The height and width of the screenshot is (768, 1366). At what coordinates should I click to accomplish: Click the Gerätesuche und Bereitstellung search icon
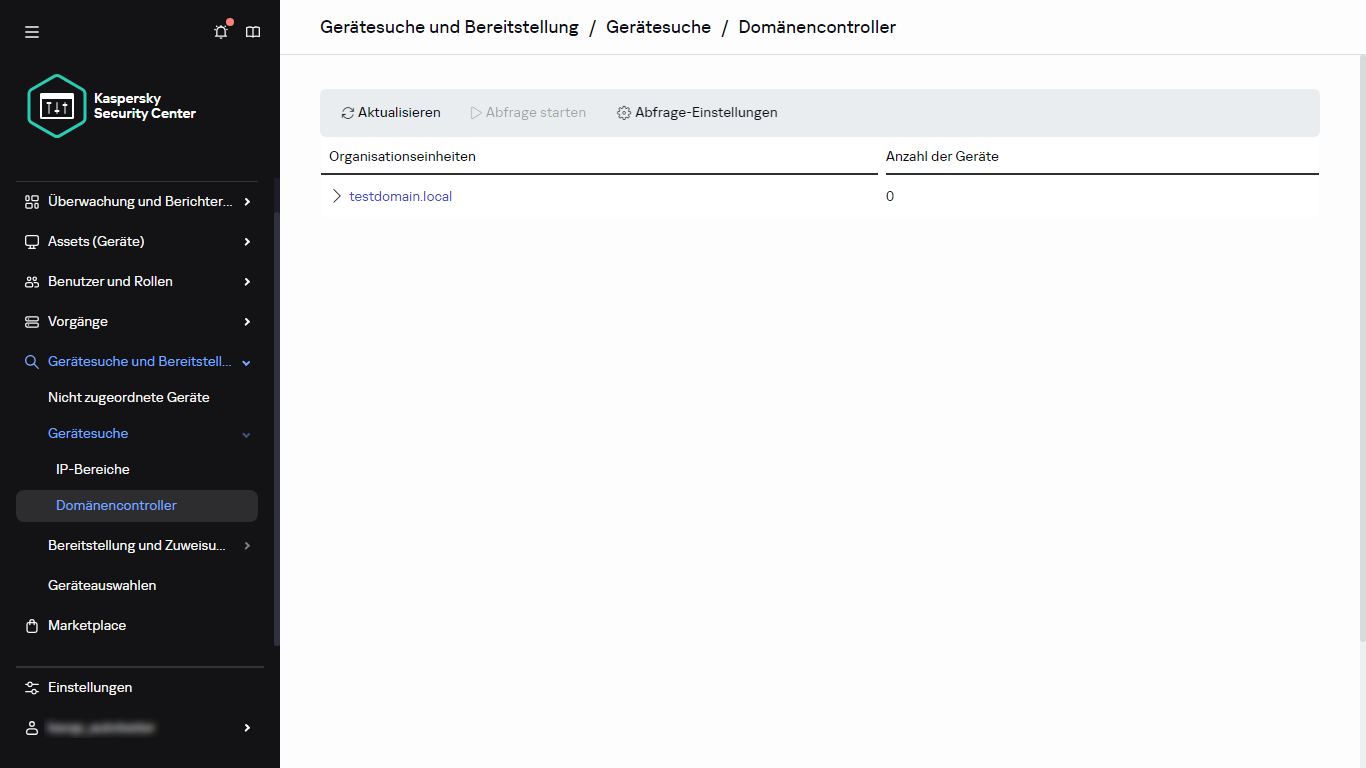(x=31, y=361)
